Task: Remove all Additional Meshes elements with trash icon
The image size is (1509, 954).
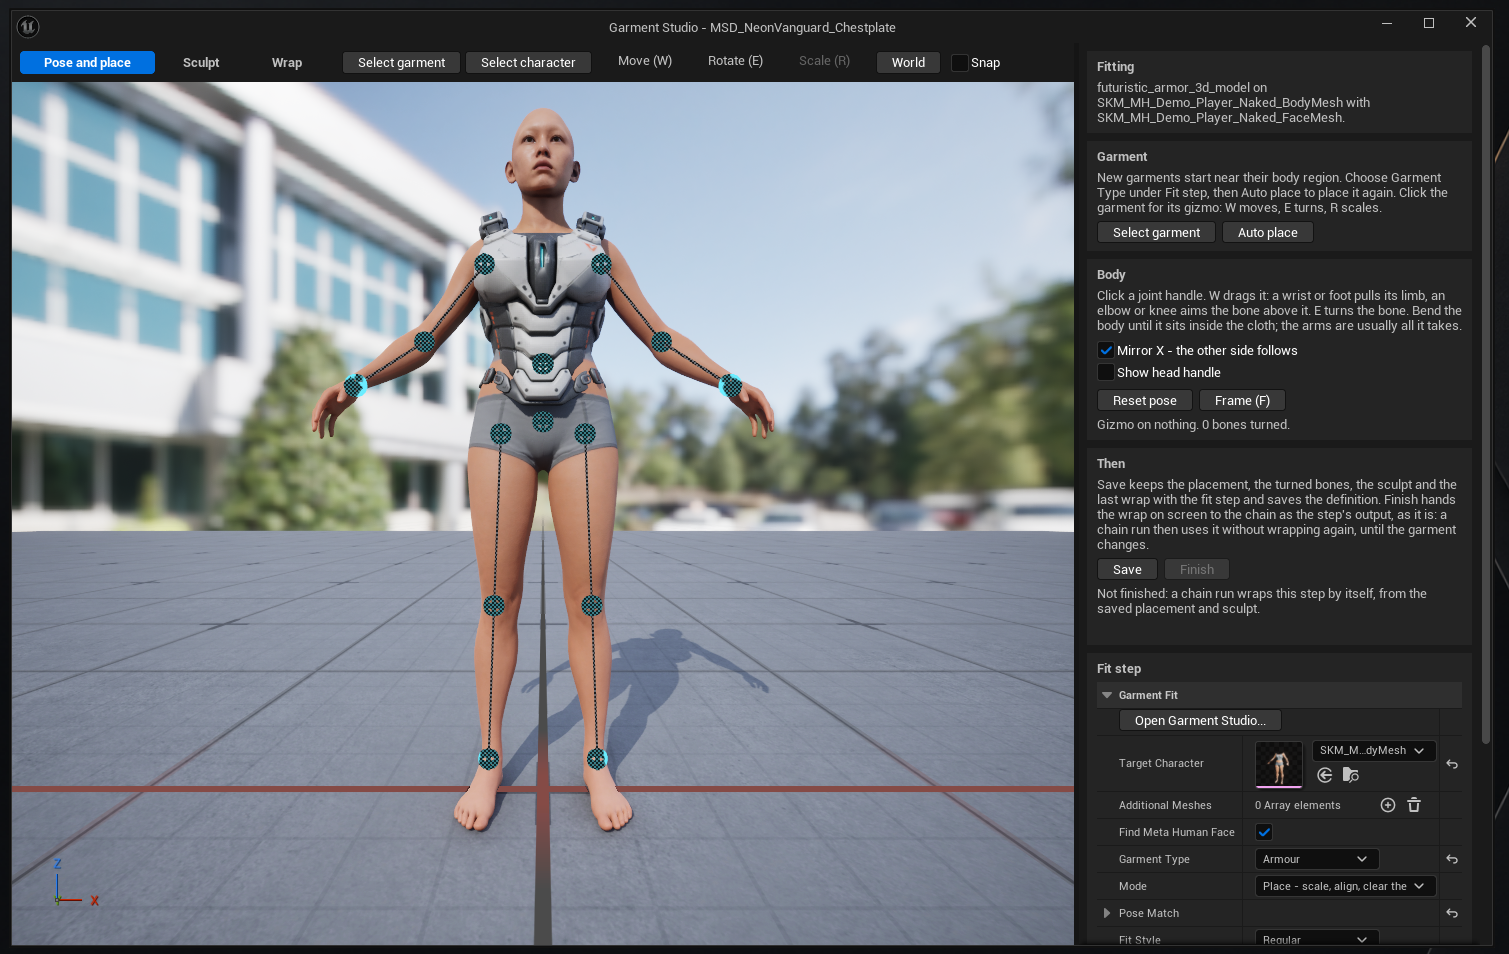Action: point(1414,805)
